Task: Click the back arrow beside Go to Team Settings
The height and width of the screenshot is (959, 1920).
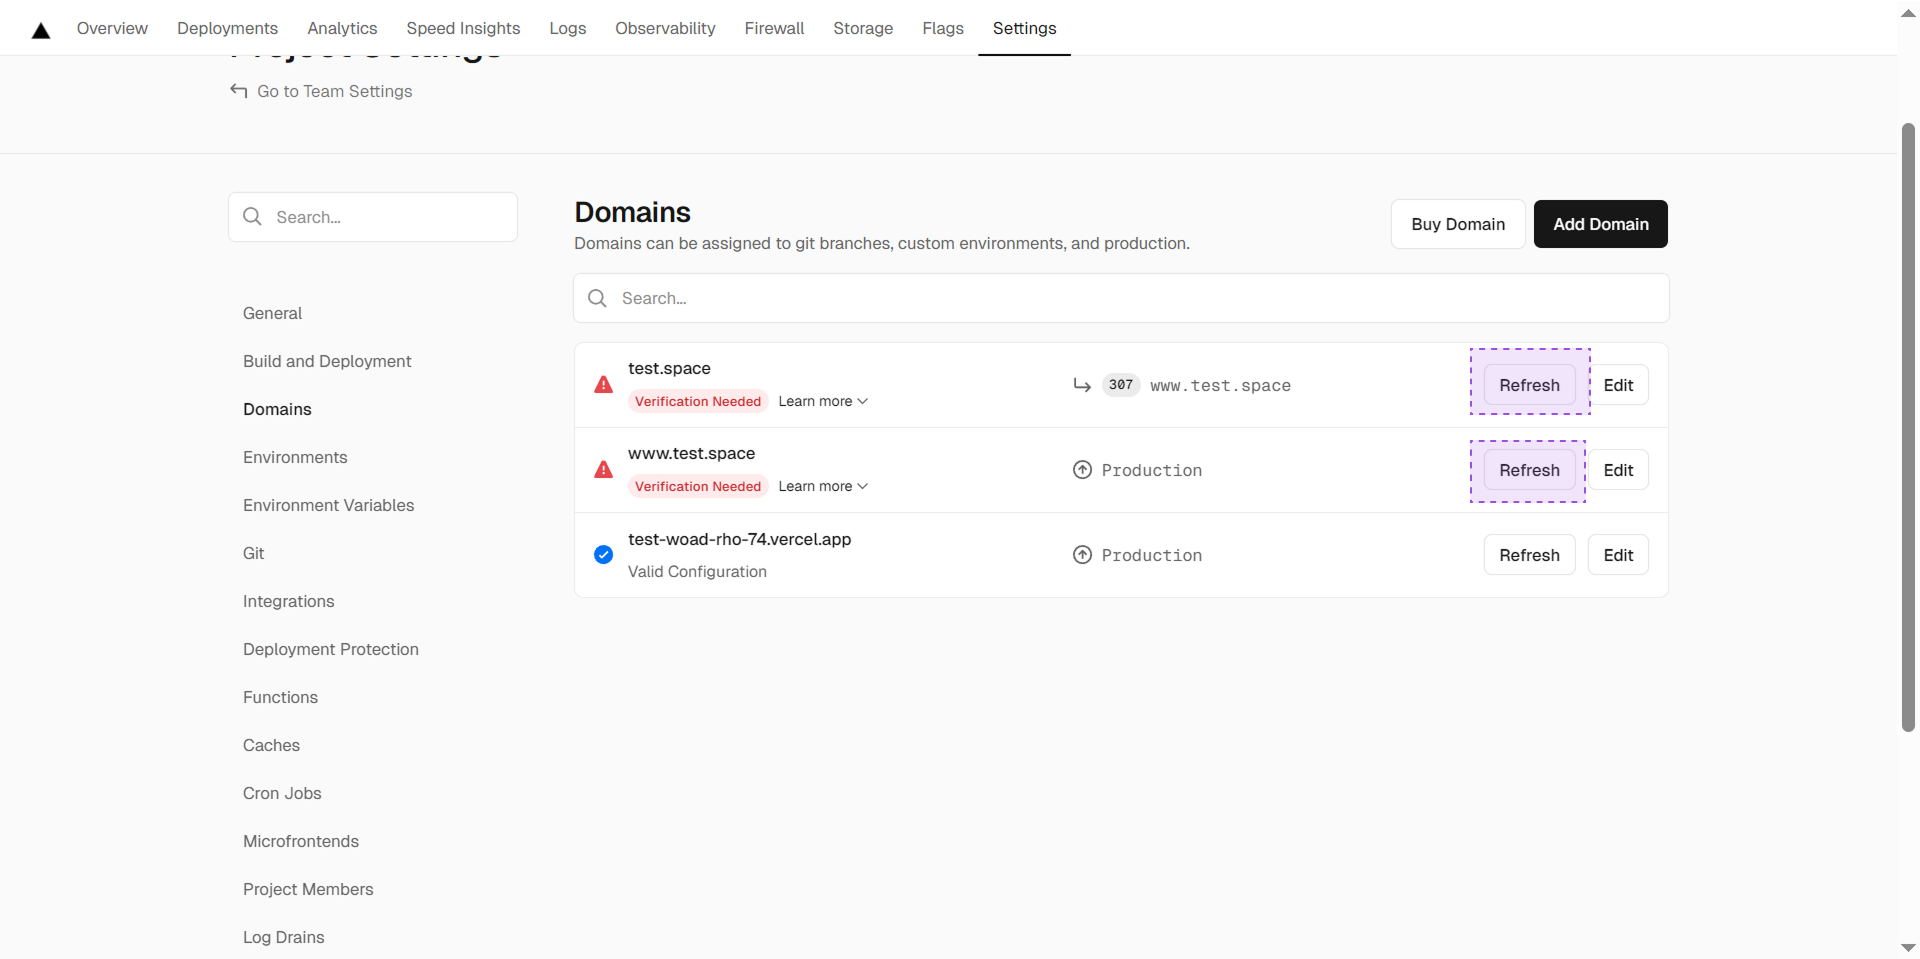Action: click(239, 91)
